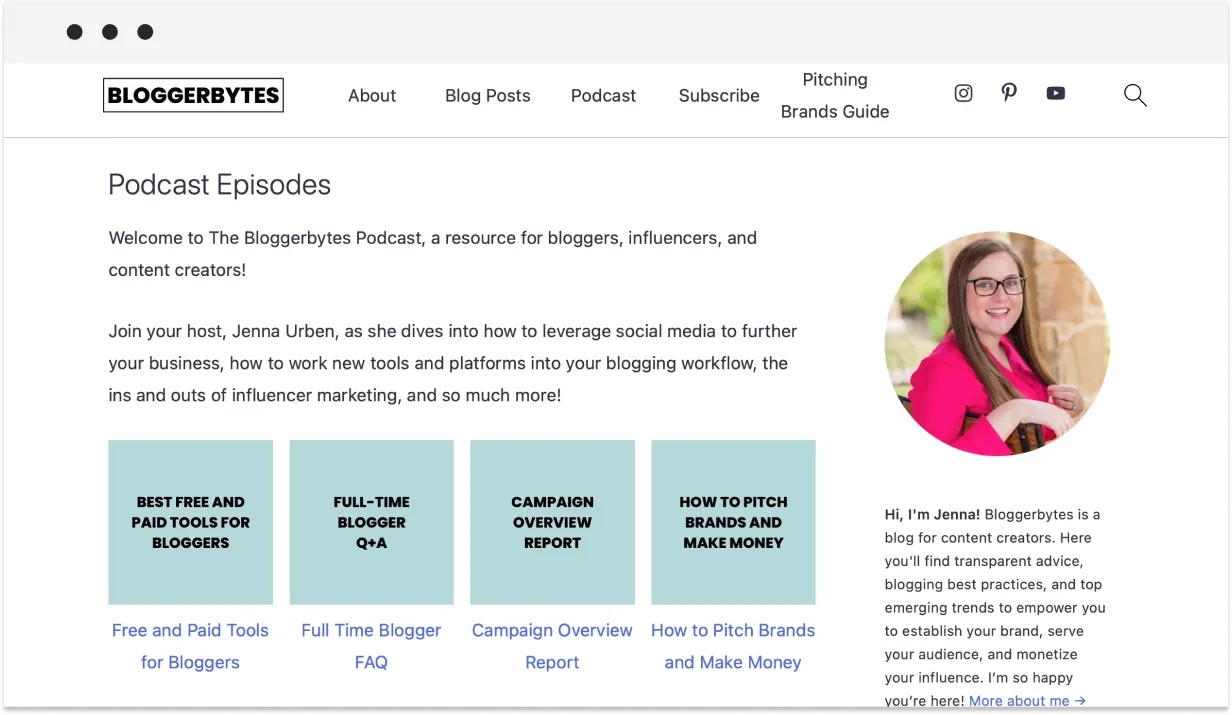
Task: Open the Podcast navigation item
Action: coord(603,96)
